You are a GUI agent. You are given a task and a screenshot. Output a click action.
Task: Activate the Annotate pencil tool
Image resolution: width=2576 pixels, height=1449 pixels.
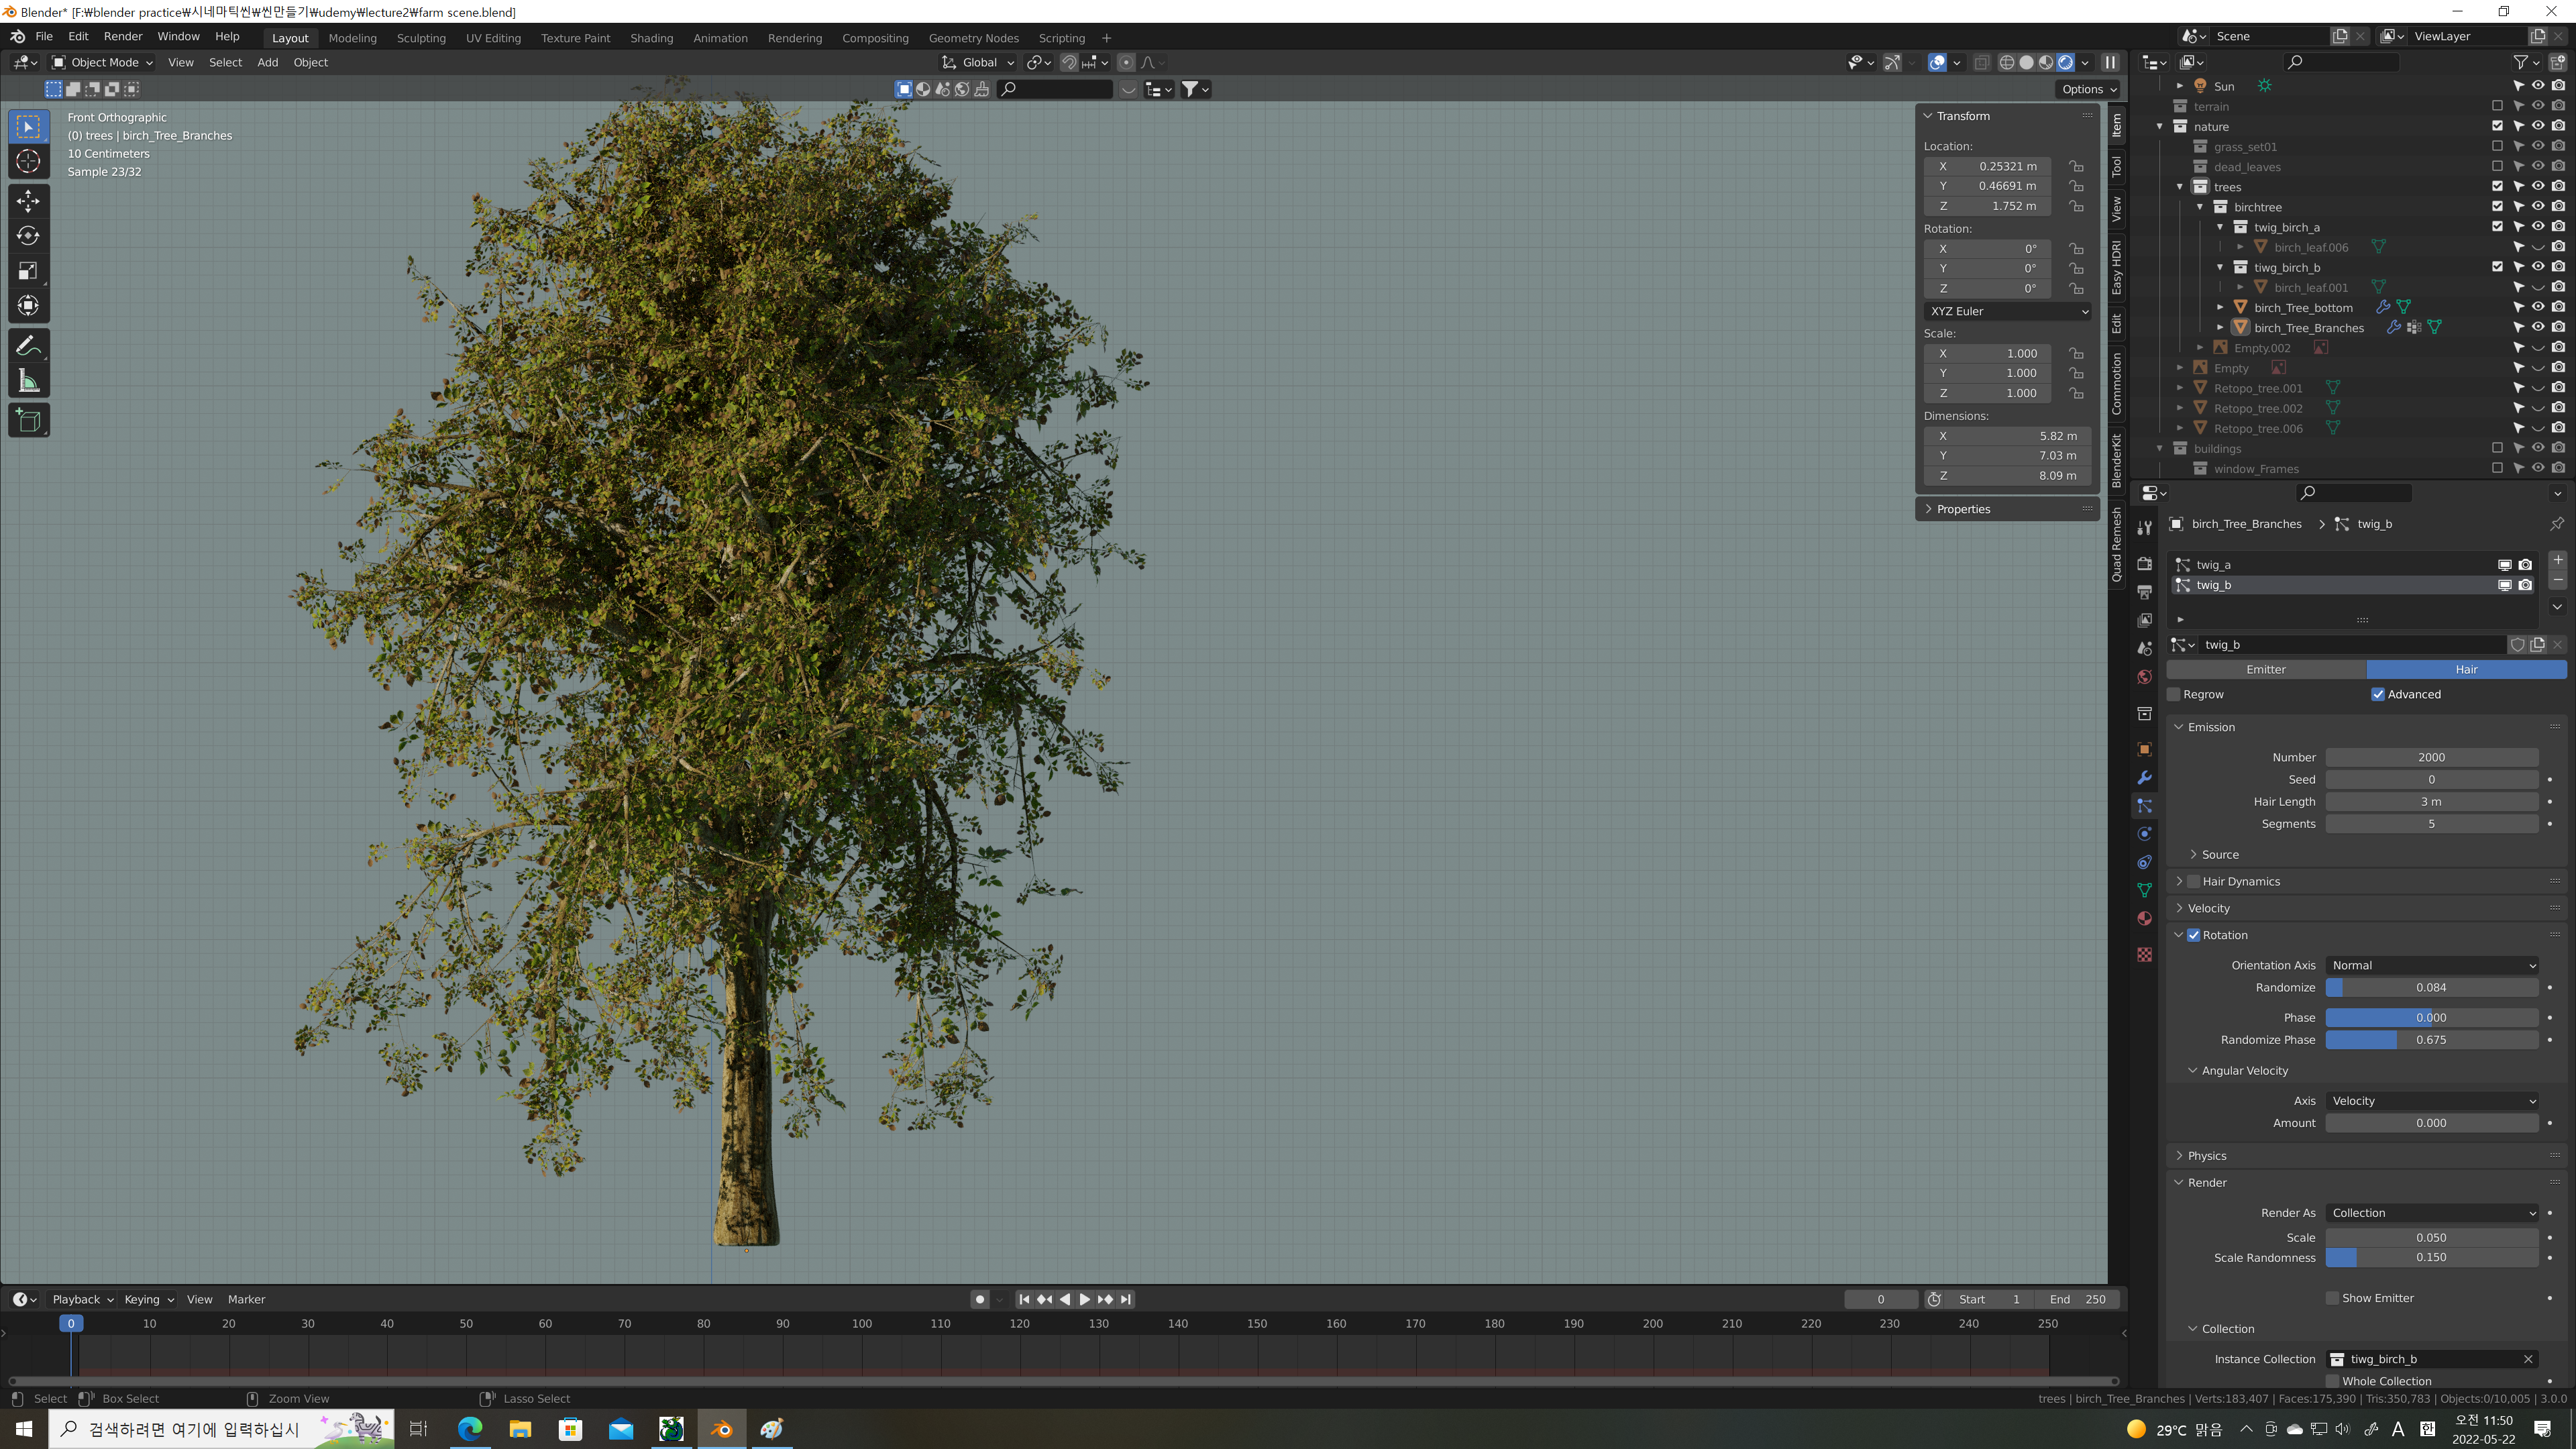pyautogui.click(x=28, y=346)
